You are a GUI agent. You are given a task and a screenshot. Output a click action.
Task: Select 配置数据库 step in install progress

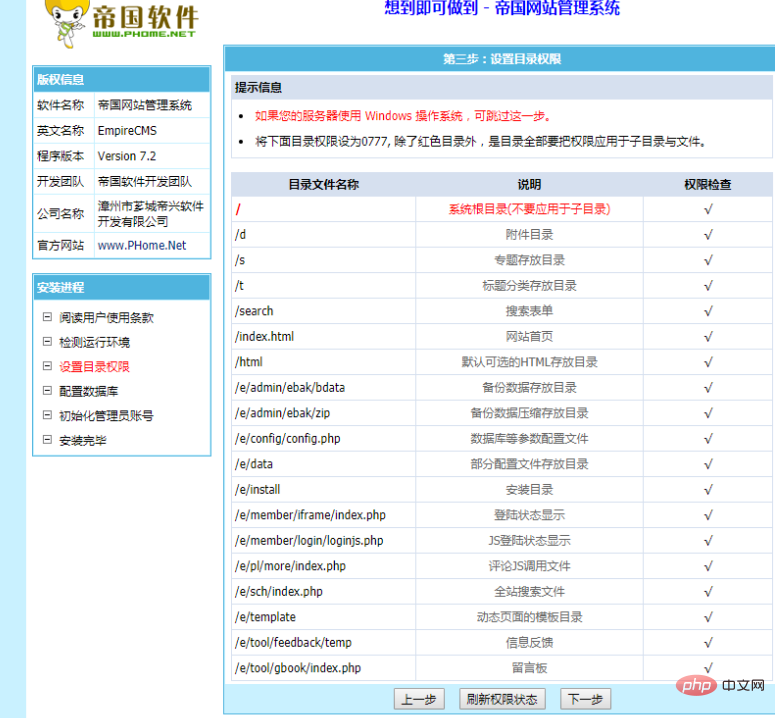point(88,391)
